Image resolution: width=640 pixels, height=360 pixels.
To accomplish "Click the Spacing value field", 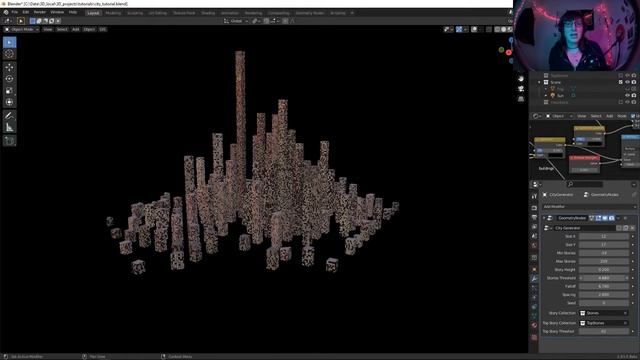I will [604, 295].
